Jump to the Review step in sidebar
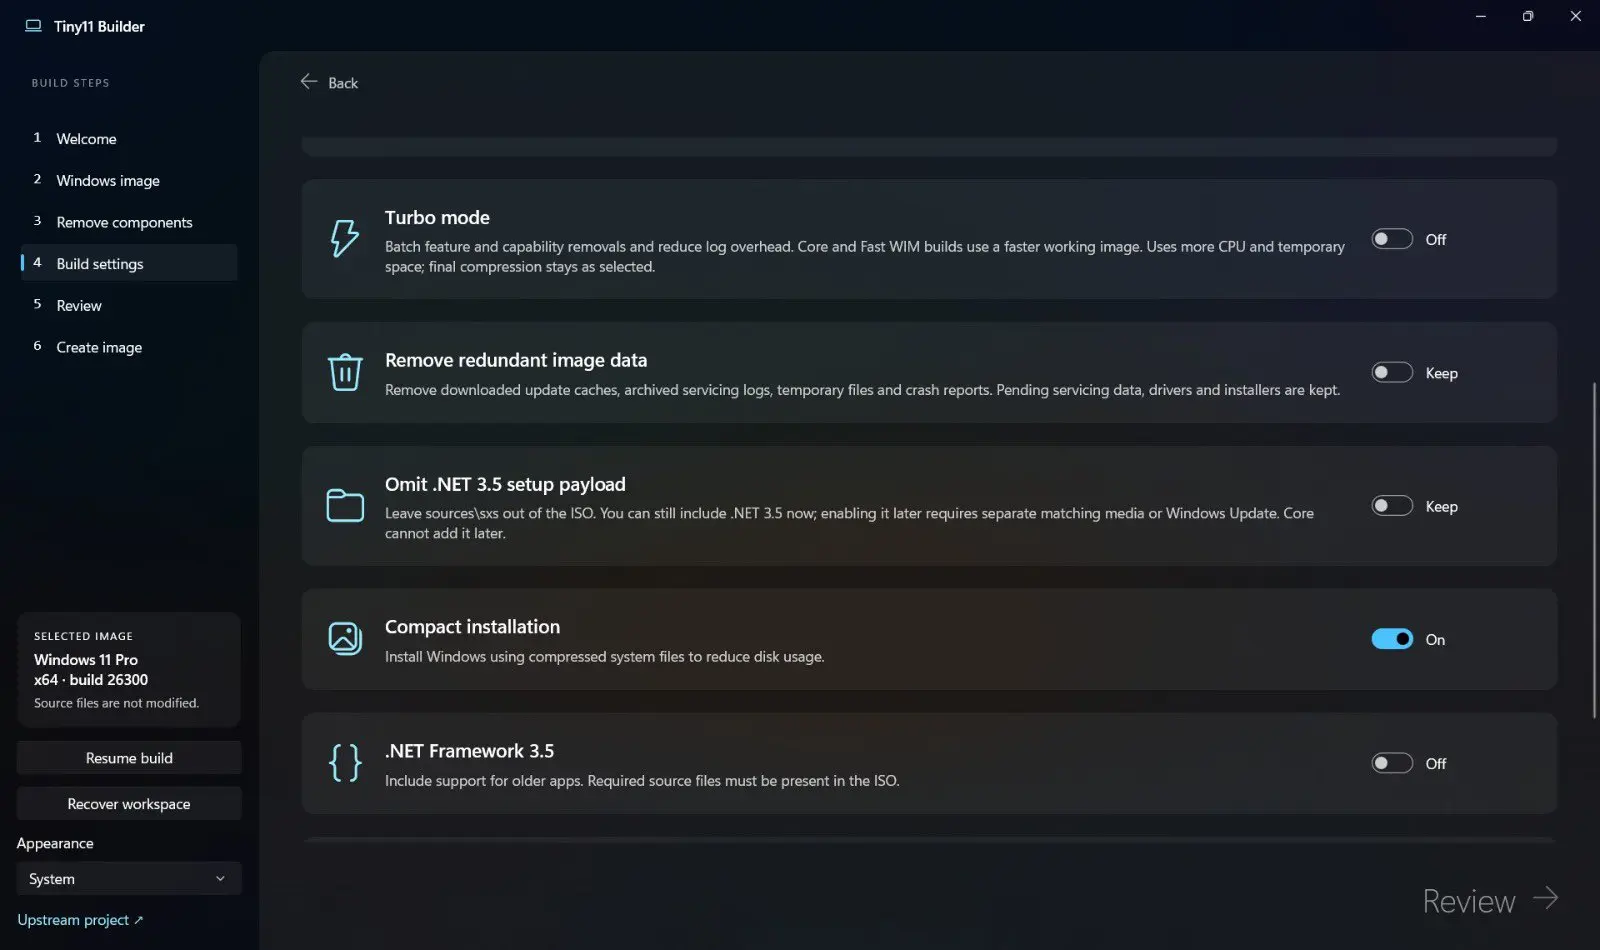 click(129, 305)
